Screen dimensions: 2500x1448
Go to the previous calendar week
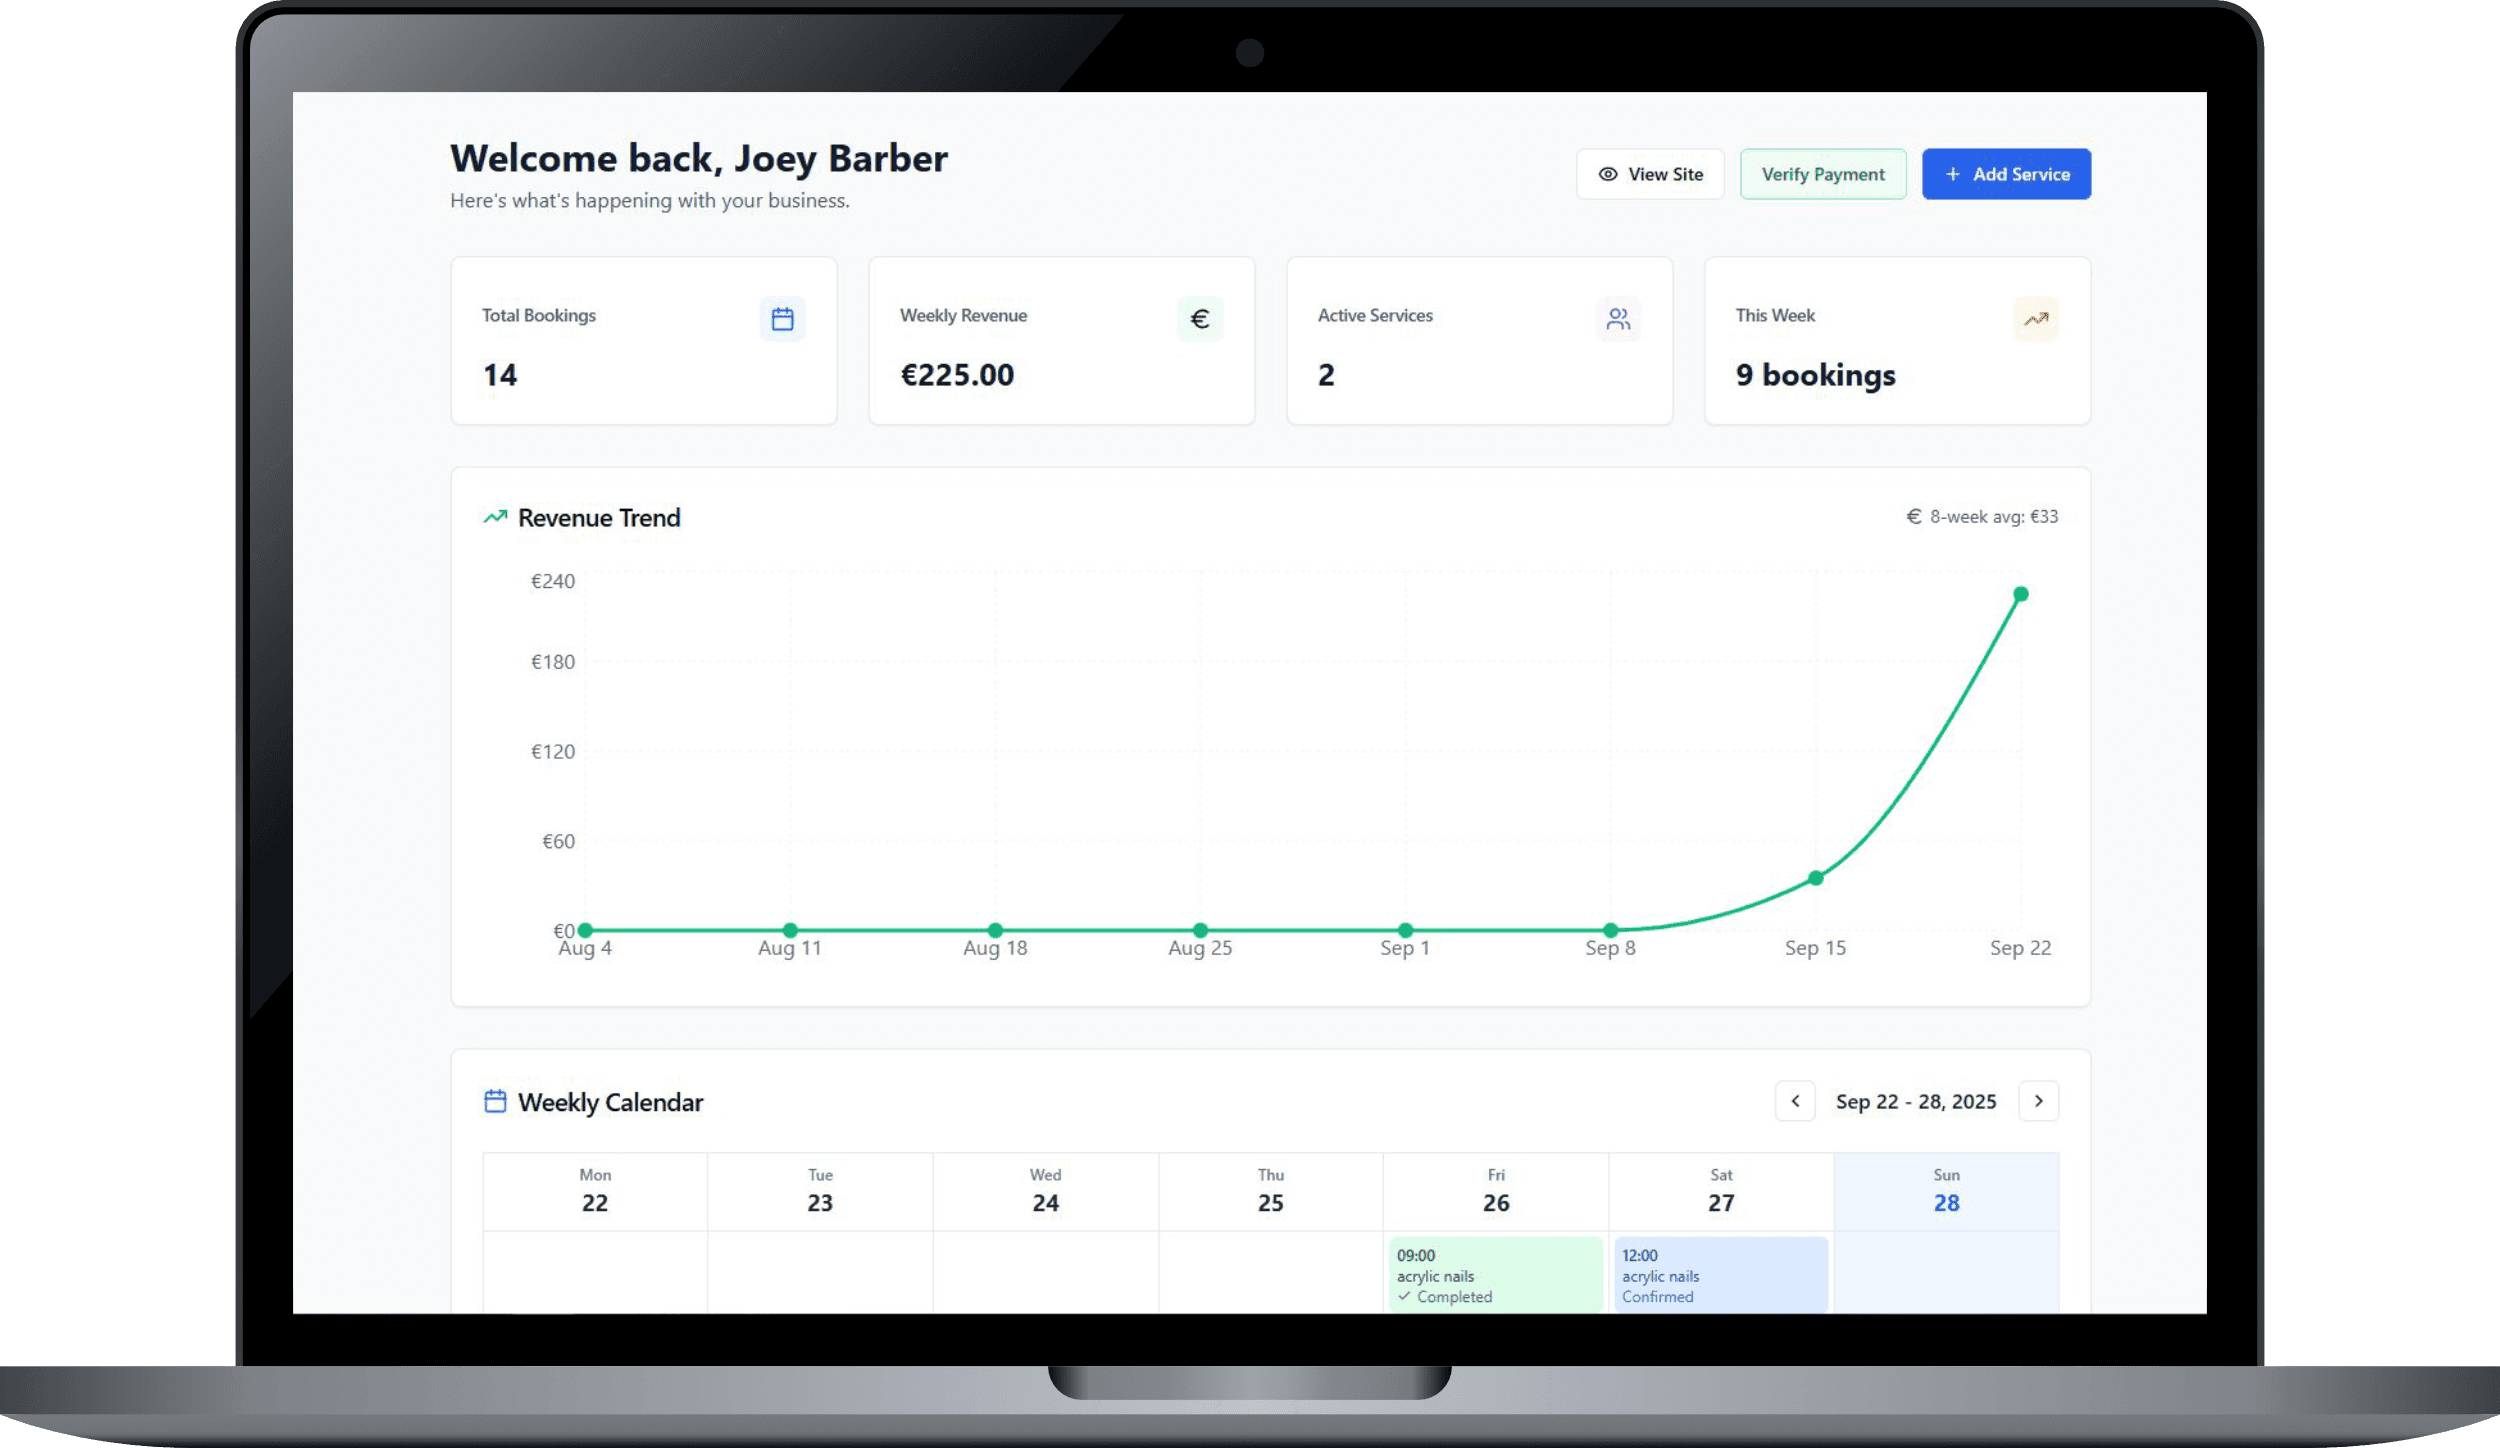(1795, 1101)
